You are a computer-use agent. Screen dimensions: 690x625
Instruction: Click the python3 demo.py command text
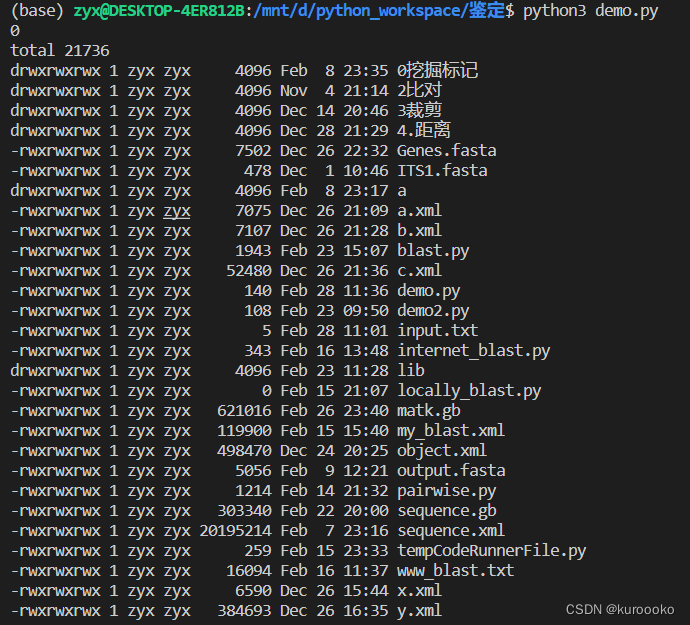[x=591, y=11]
